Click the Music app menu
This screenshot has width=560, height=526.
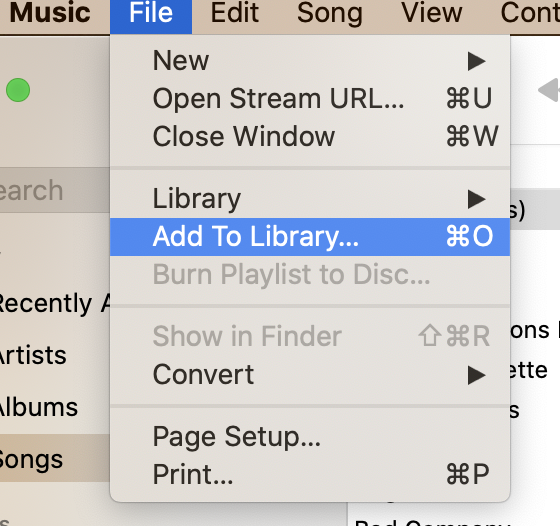50,14
